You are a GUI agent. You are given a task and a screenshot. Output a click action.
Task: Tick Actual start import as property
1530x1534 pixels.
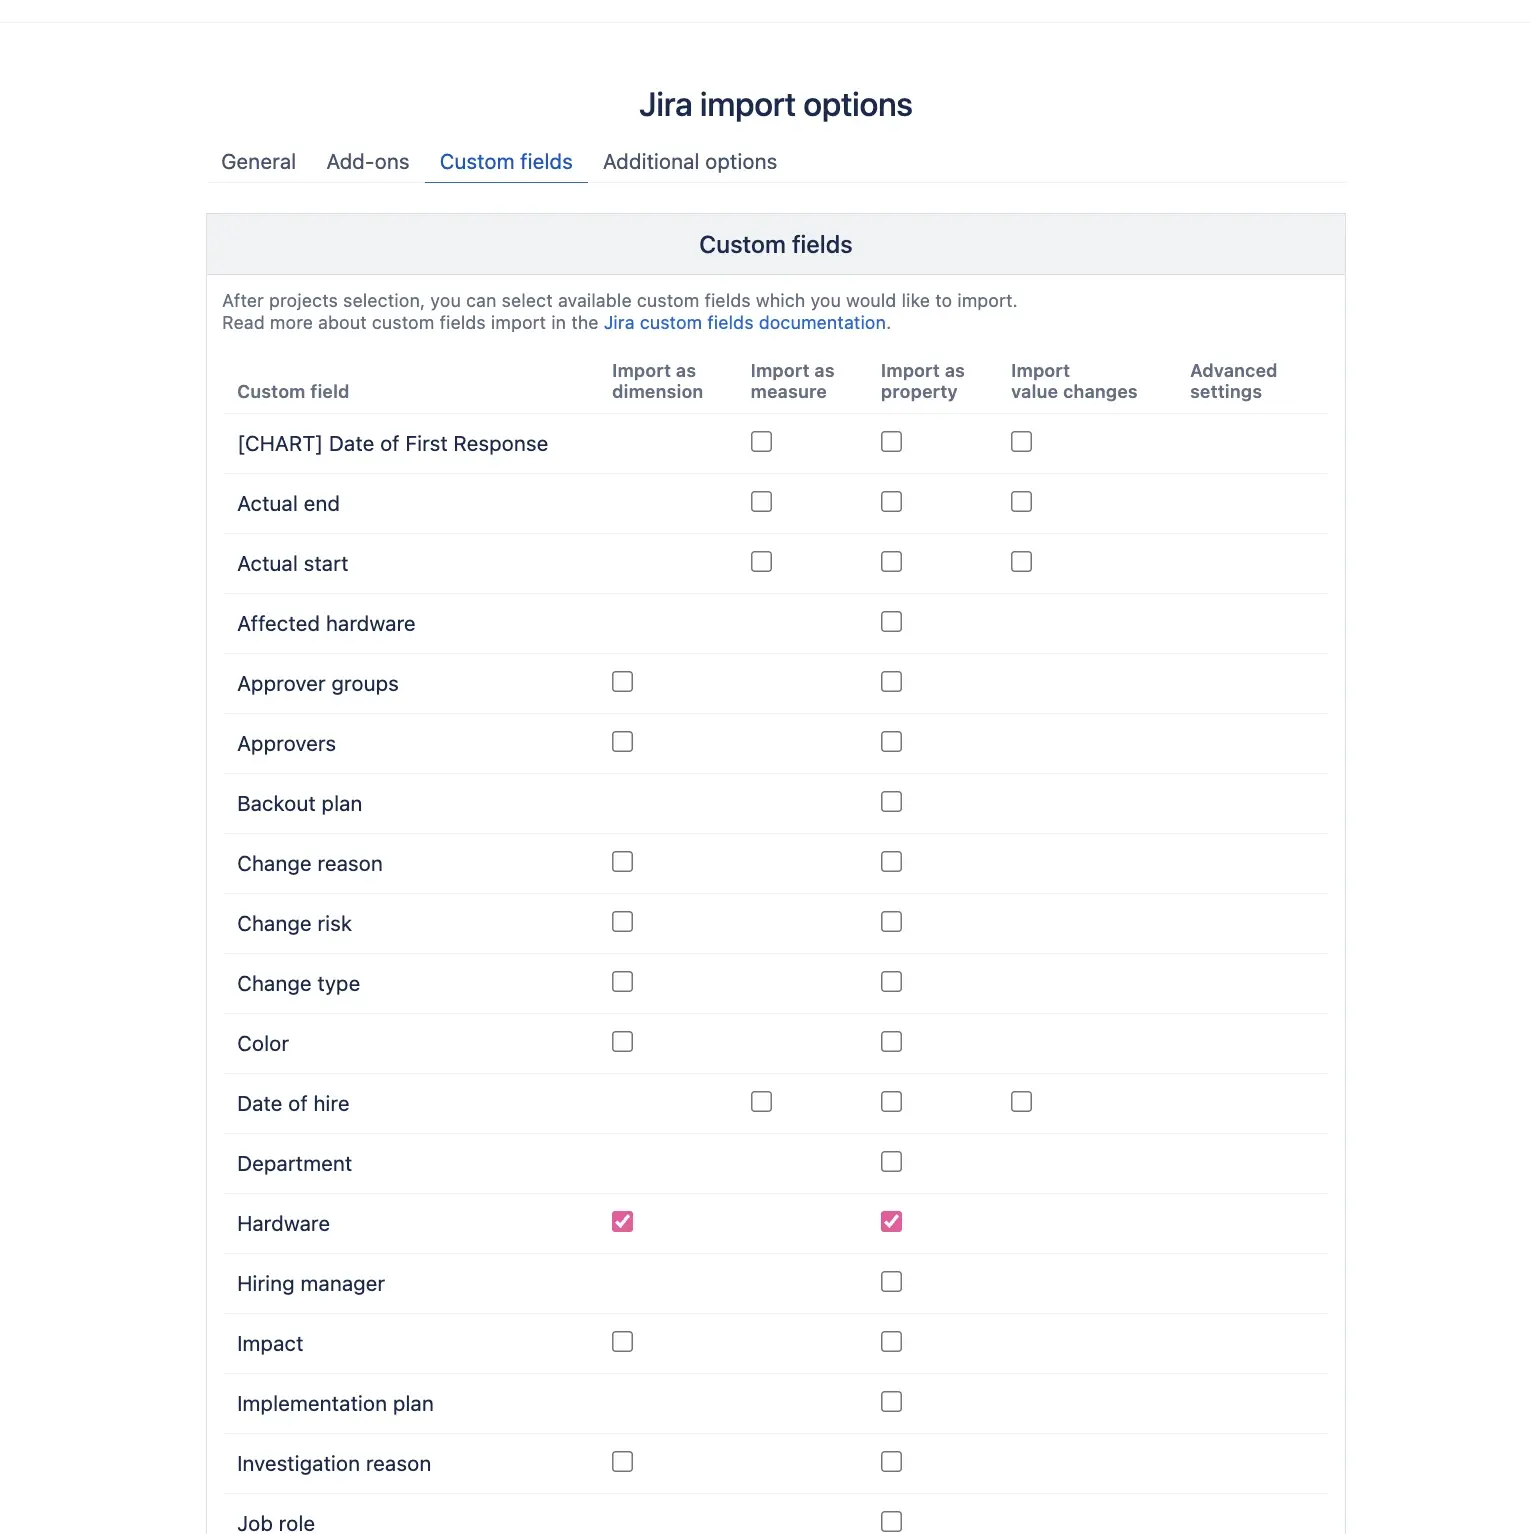(x=891, y=562)
